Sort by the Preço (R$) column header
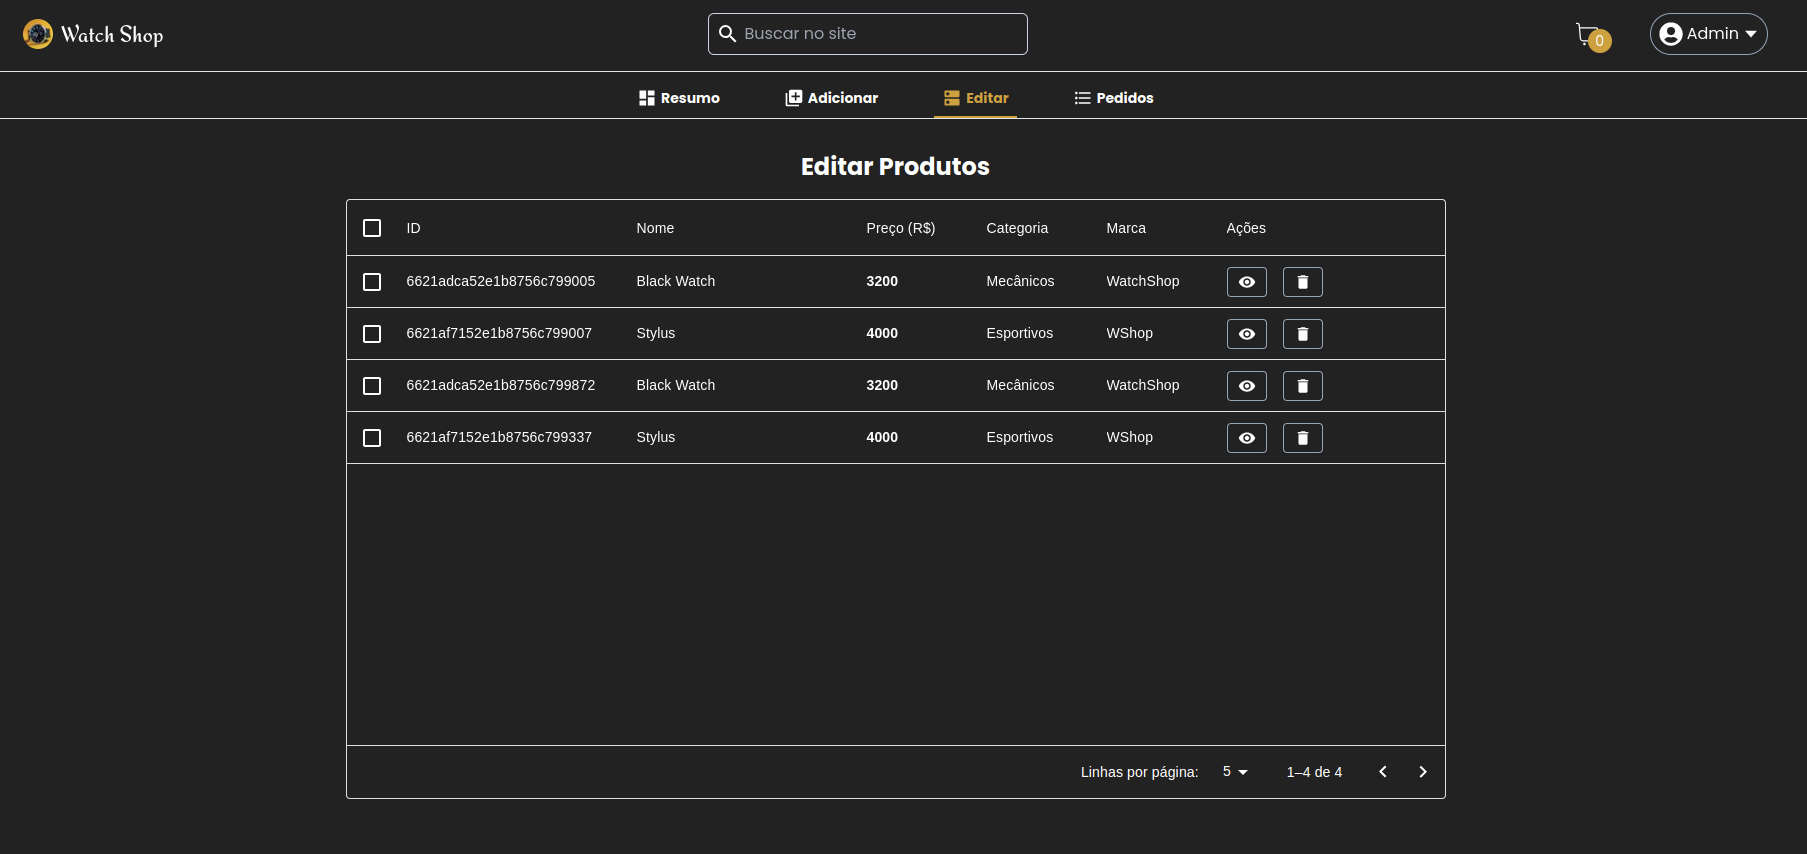Viewport: 1807px width, 854px height. pyautogui.click(x=900, y=228)
